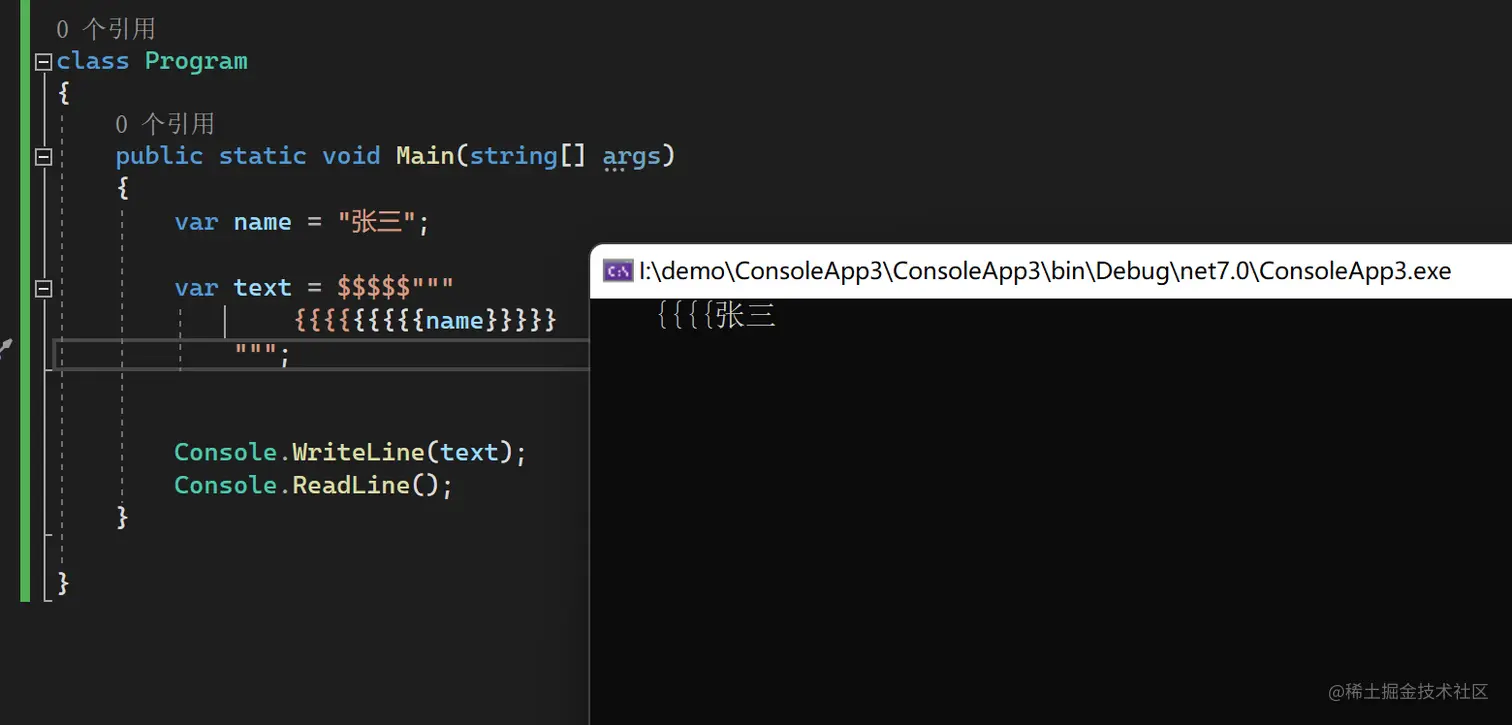Collapse the var text raw string block
Image resolution: width=1512 pixels, height=725 pixels.
pos(43,289)
